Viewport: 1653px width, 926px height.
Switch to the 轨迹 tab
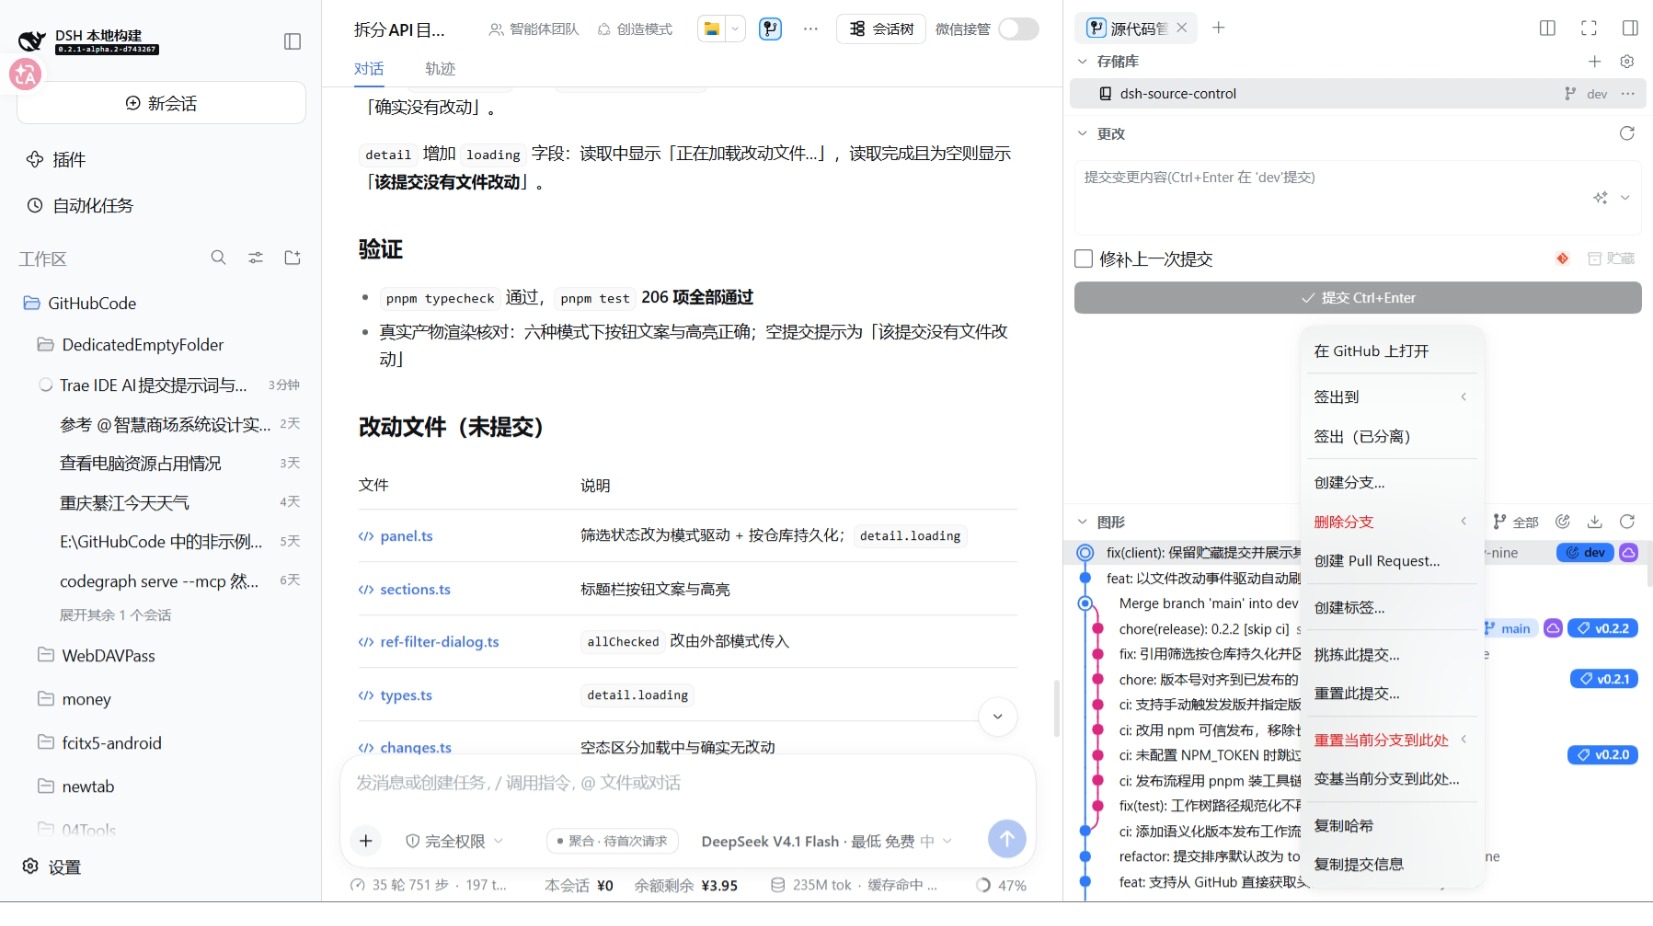[x=440, y=69]
